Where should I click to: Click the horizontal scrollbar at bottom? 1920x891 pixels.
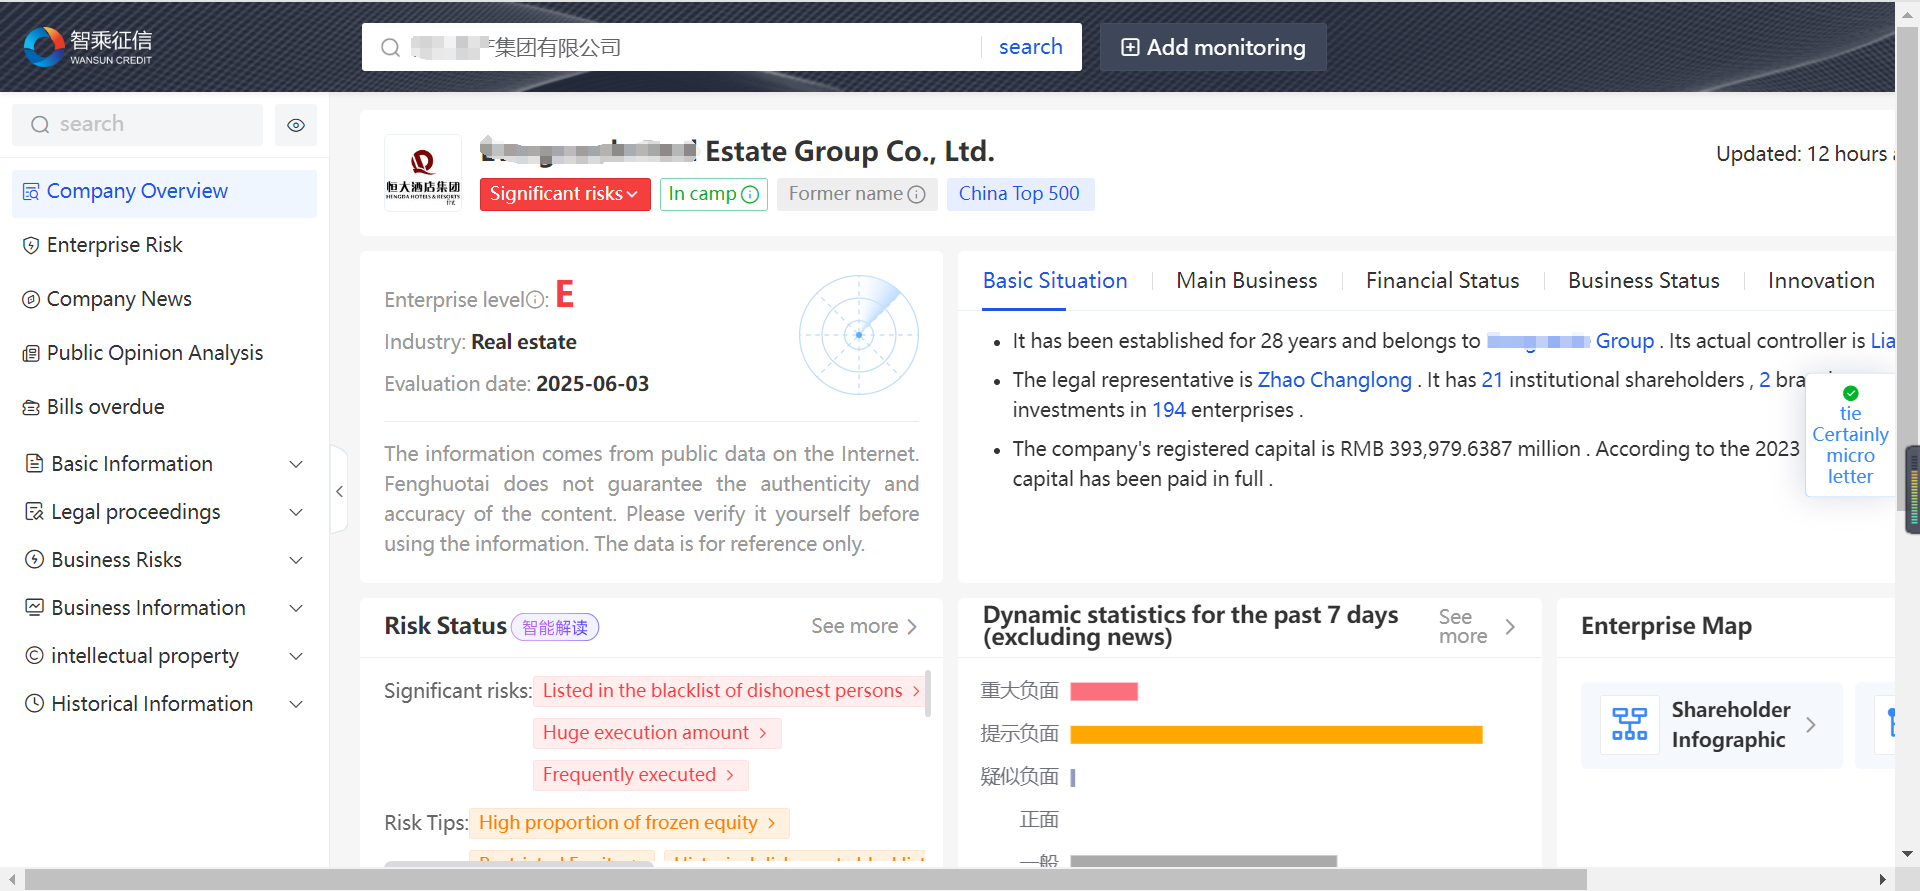806,880
